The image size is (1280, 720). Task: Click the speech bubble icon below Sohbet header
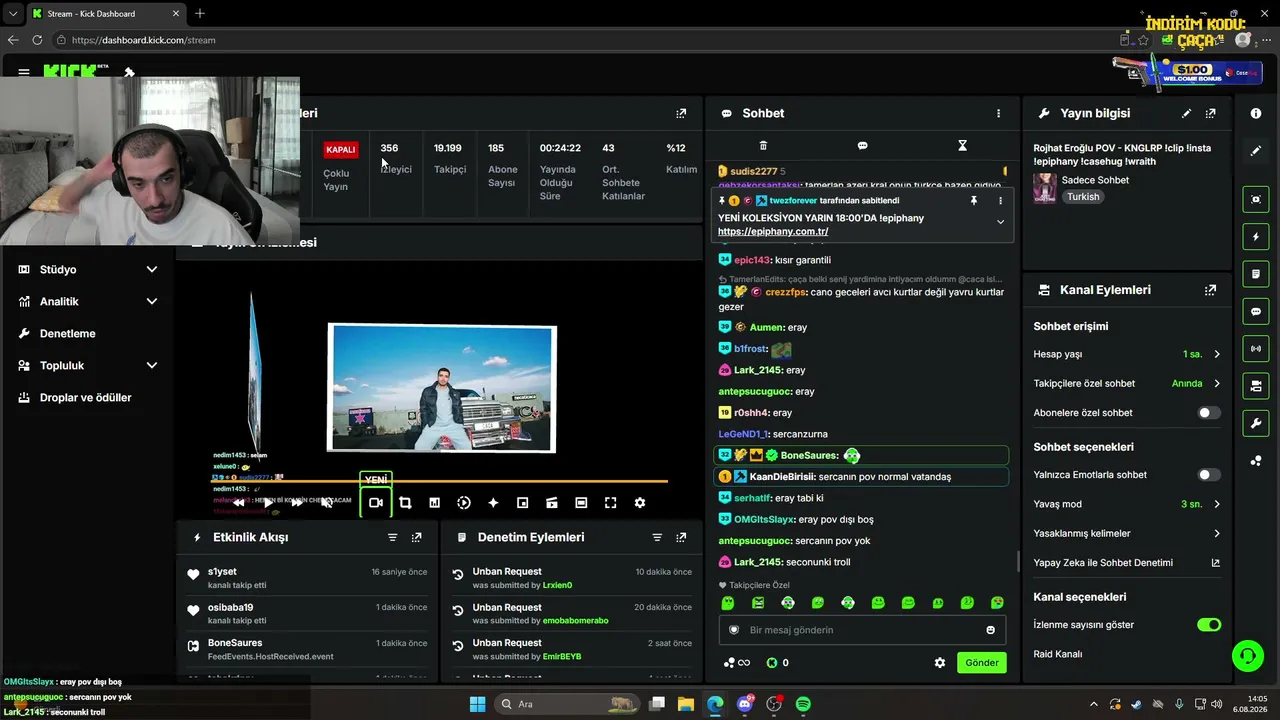(862, 146)
